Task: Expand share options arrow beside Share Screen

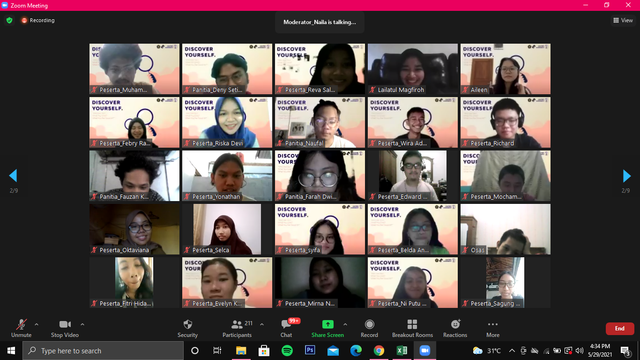Action: click(345, 324)
